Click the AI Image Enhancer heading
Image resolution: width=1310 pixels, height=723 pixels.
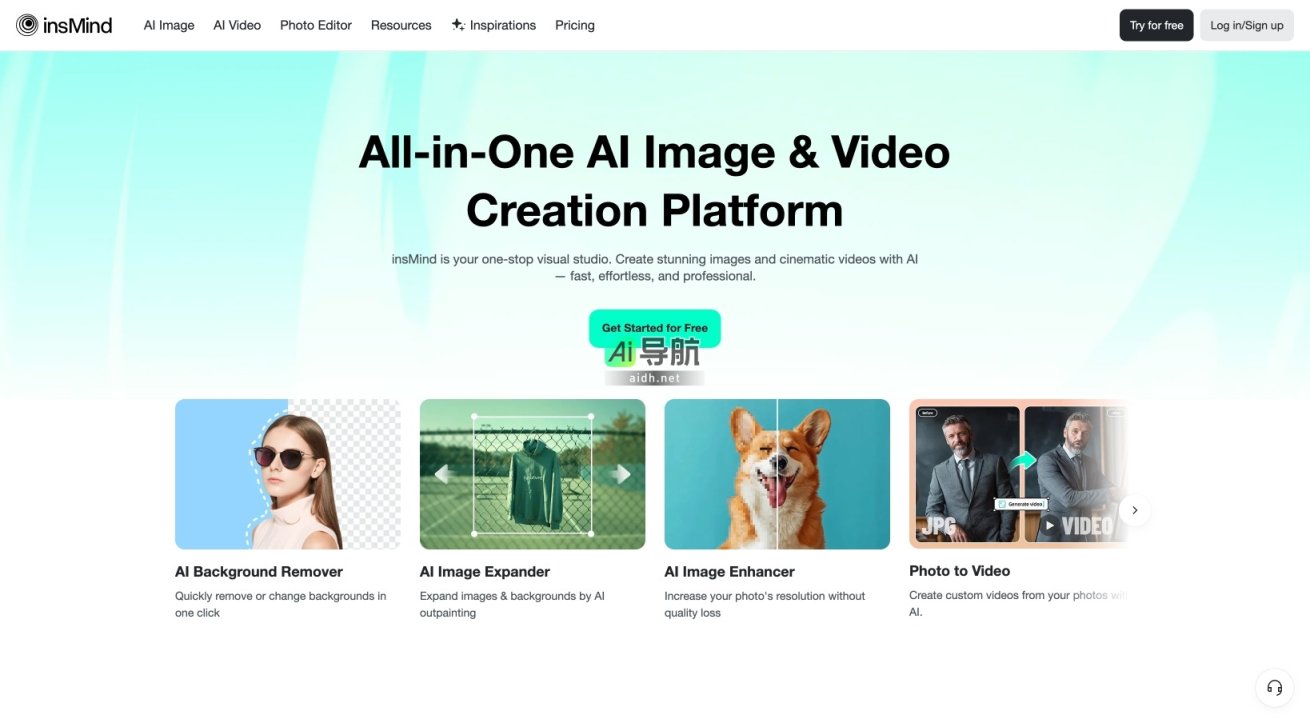point(729,571)
